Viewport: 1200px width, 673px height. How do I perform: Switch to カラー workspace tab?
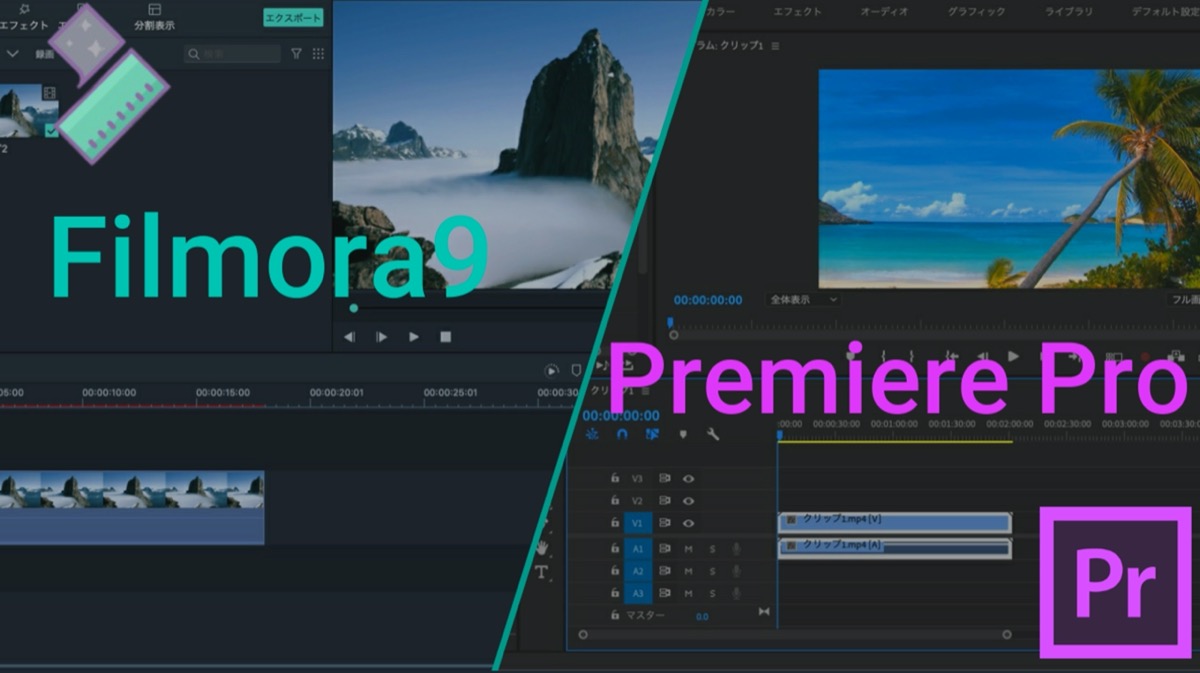pyautogui.click(x=720, y=12)
